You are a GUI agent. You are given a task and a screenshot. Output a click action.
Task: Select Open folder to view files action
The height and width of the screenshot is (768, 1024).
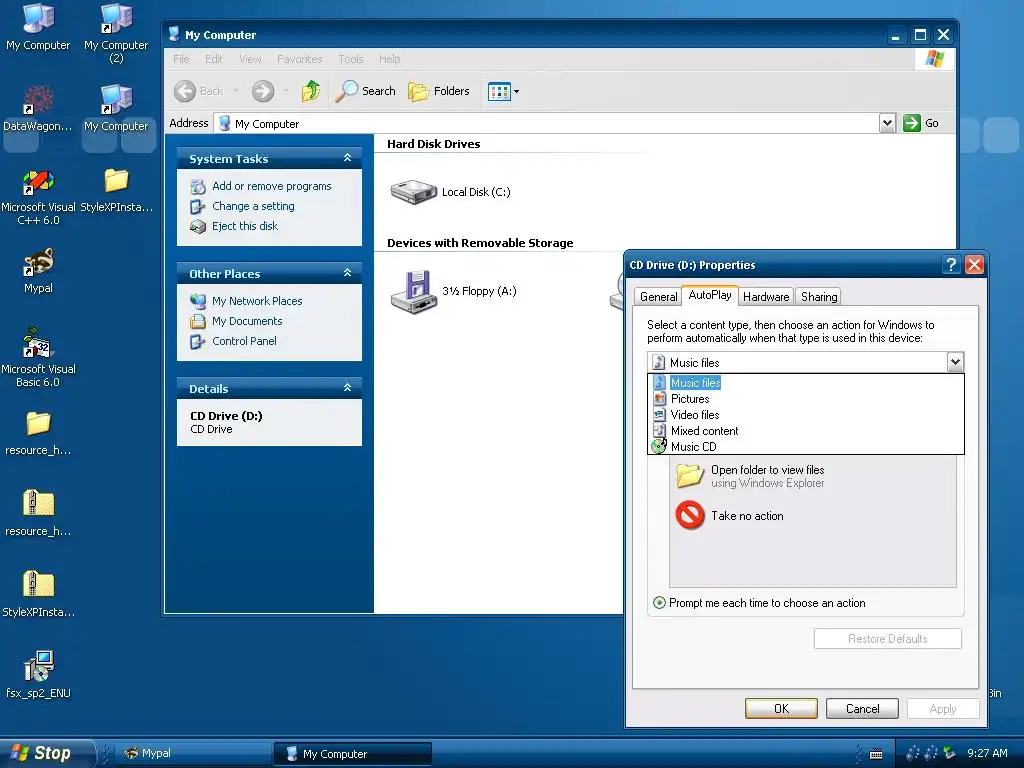click(x=751, y=476)
